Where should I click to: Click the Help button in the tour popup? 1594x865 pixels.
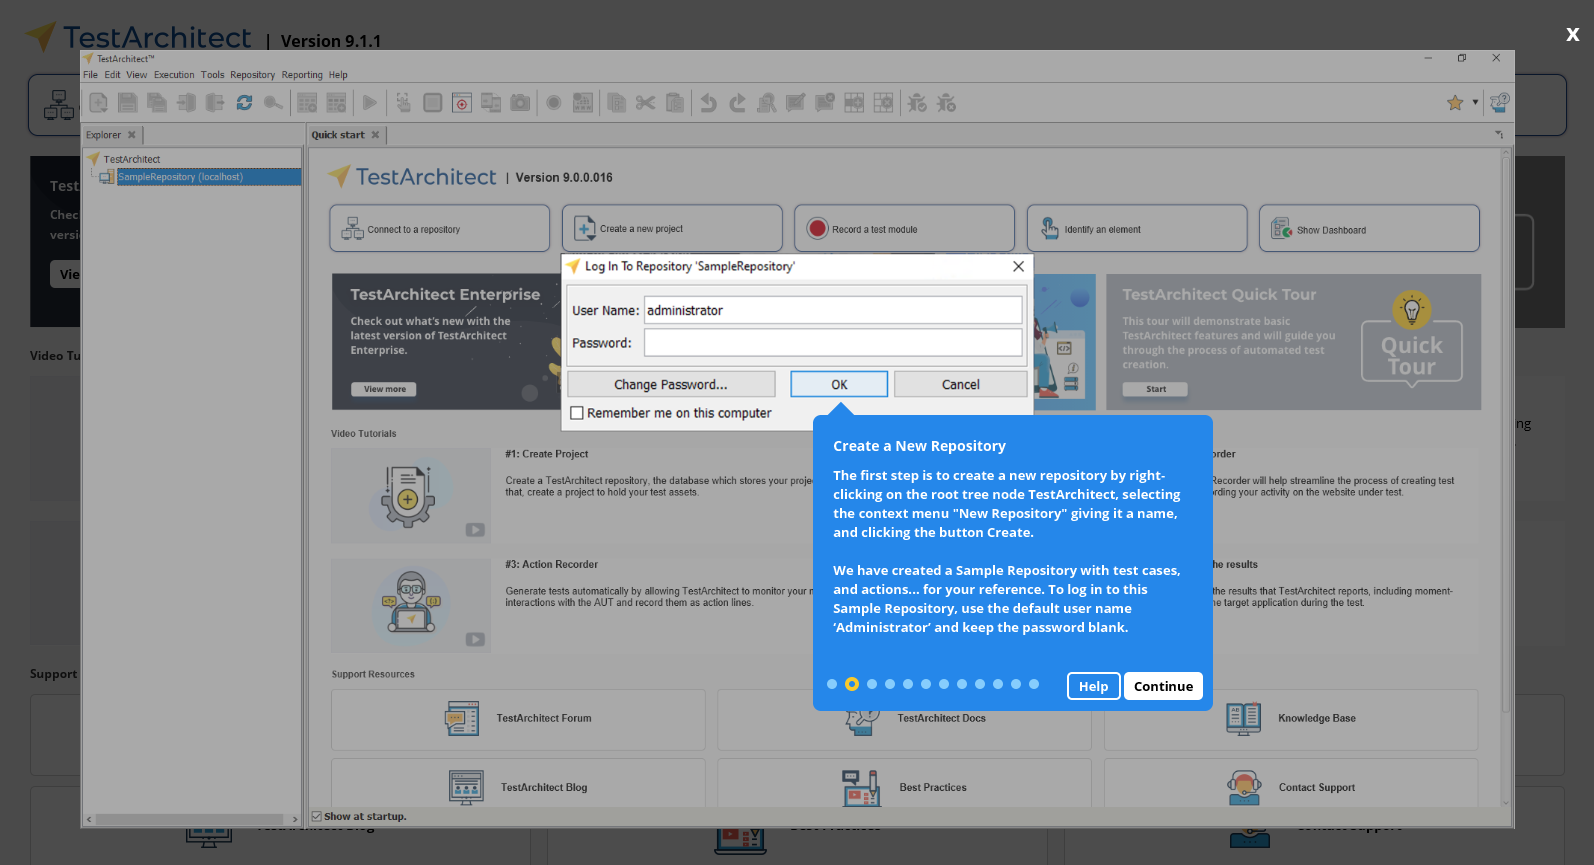point(1093,686)
